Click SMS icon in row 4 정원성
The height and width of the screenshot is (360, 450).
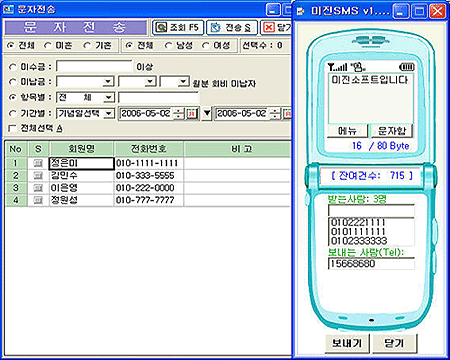click(38, 200)
